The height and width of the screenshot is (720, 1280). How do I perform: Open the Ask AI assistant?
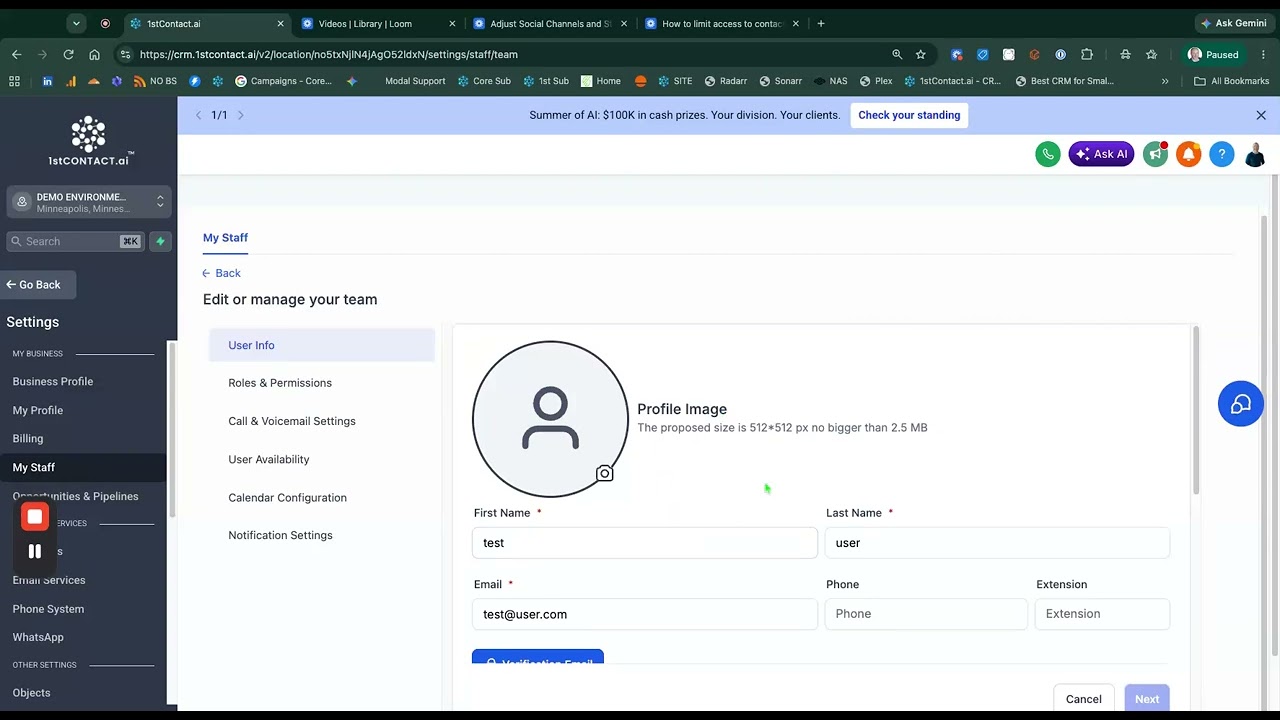pos(1101,154)
